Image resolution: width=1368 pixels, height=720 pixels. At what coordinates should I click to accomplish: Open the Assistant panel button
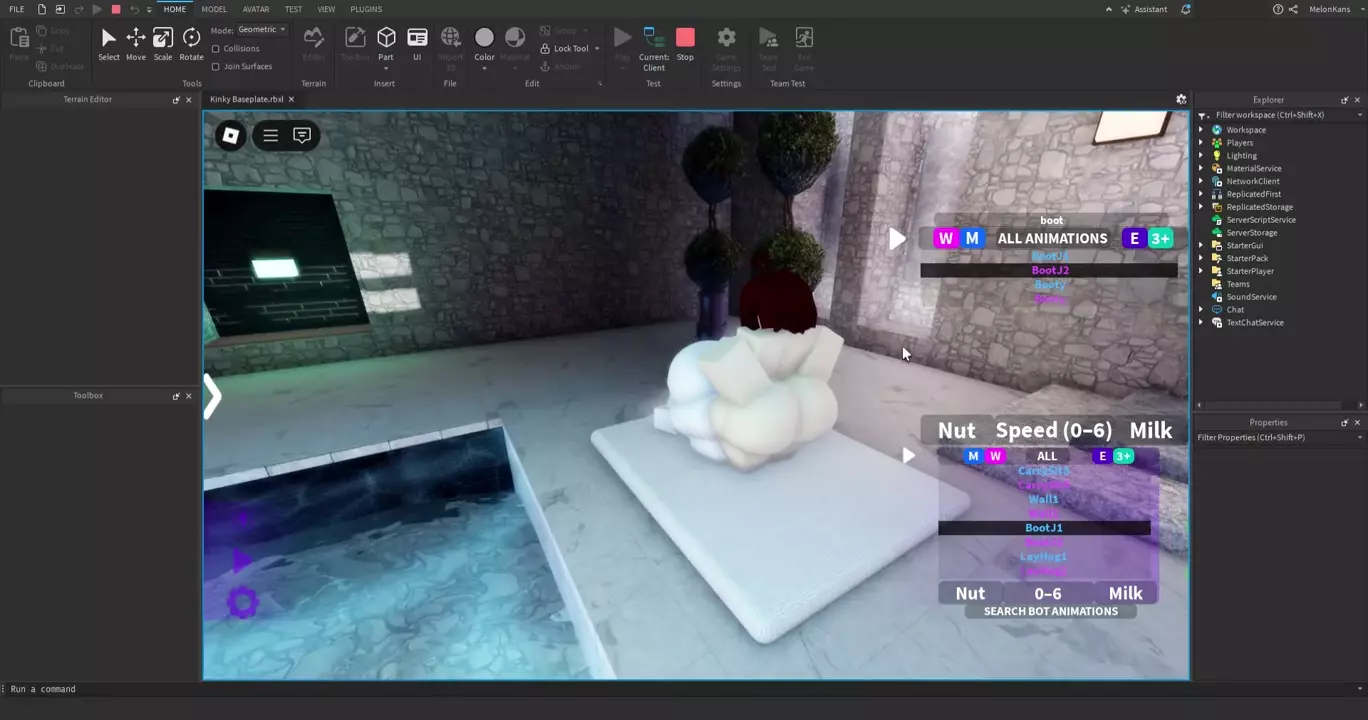tap(1143, 9)
